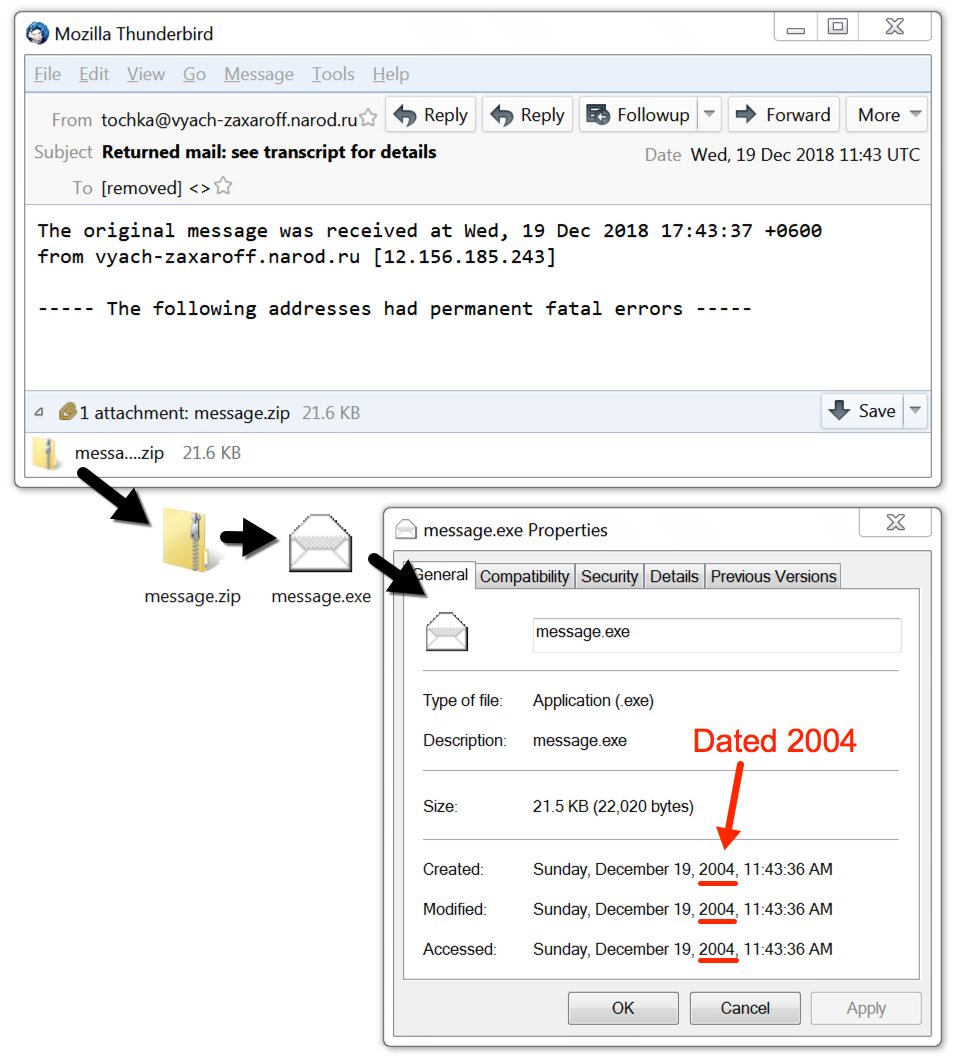This screenshot has height=1059, width=954.
Task: Click the Reply button beside the sender's star
Action: click(431, 115)
